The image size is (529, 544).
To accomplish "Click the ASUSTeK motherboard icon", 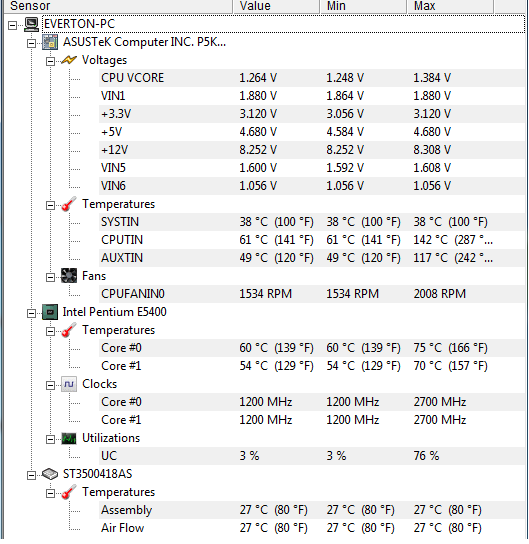I will click(50, 42).
